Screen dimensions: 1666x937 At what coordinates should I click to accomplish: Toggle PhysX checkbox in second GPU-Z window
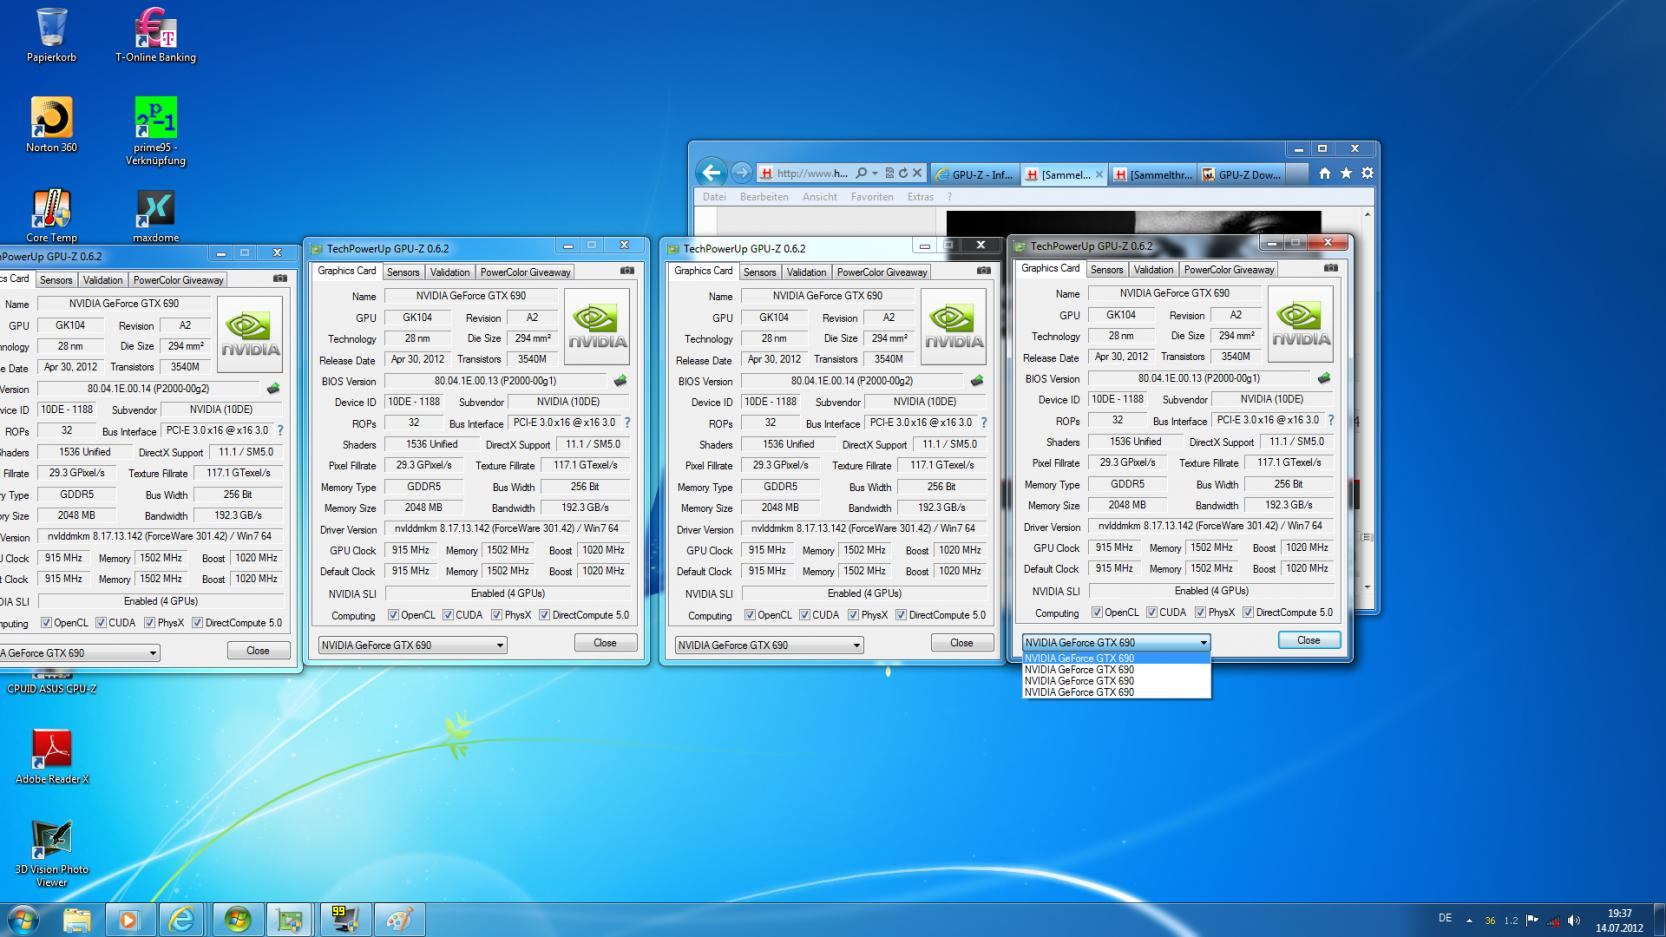pos(497,615)
